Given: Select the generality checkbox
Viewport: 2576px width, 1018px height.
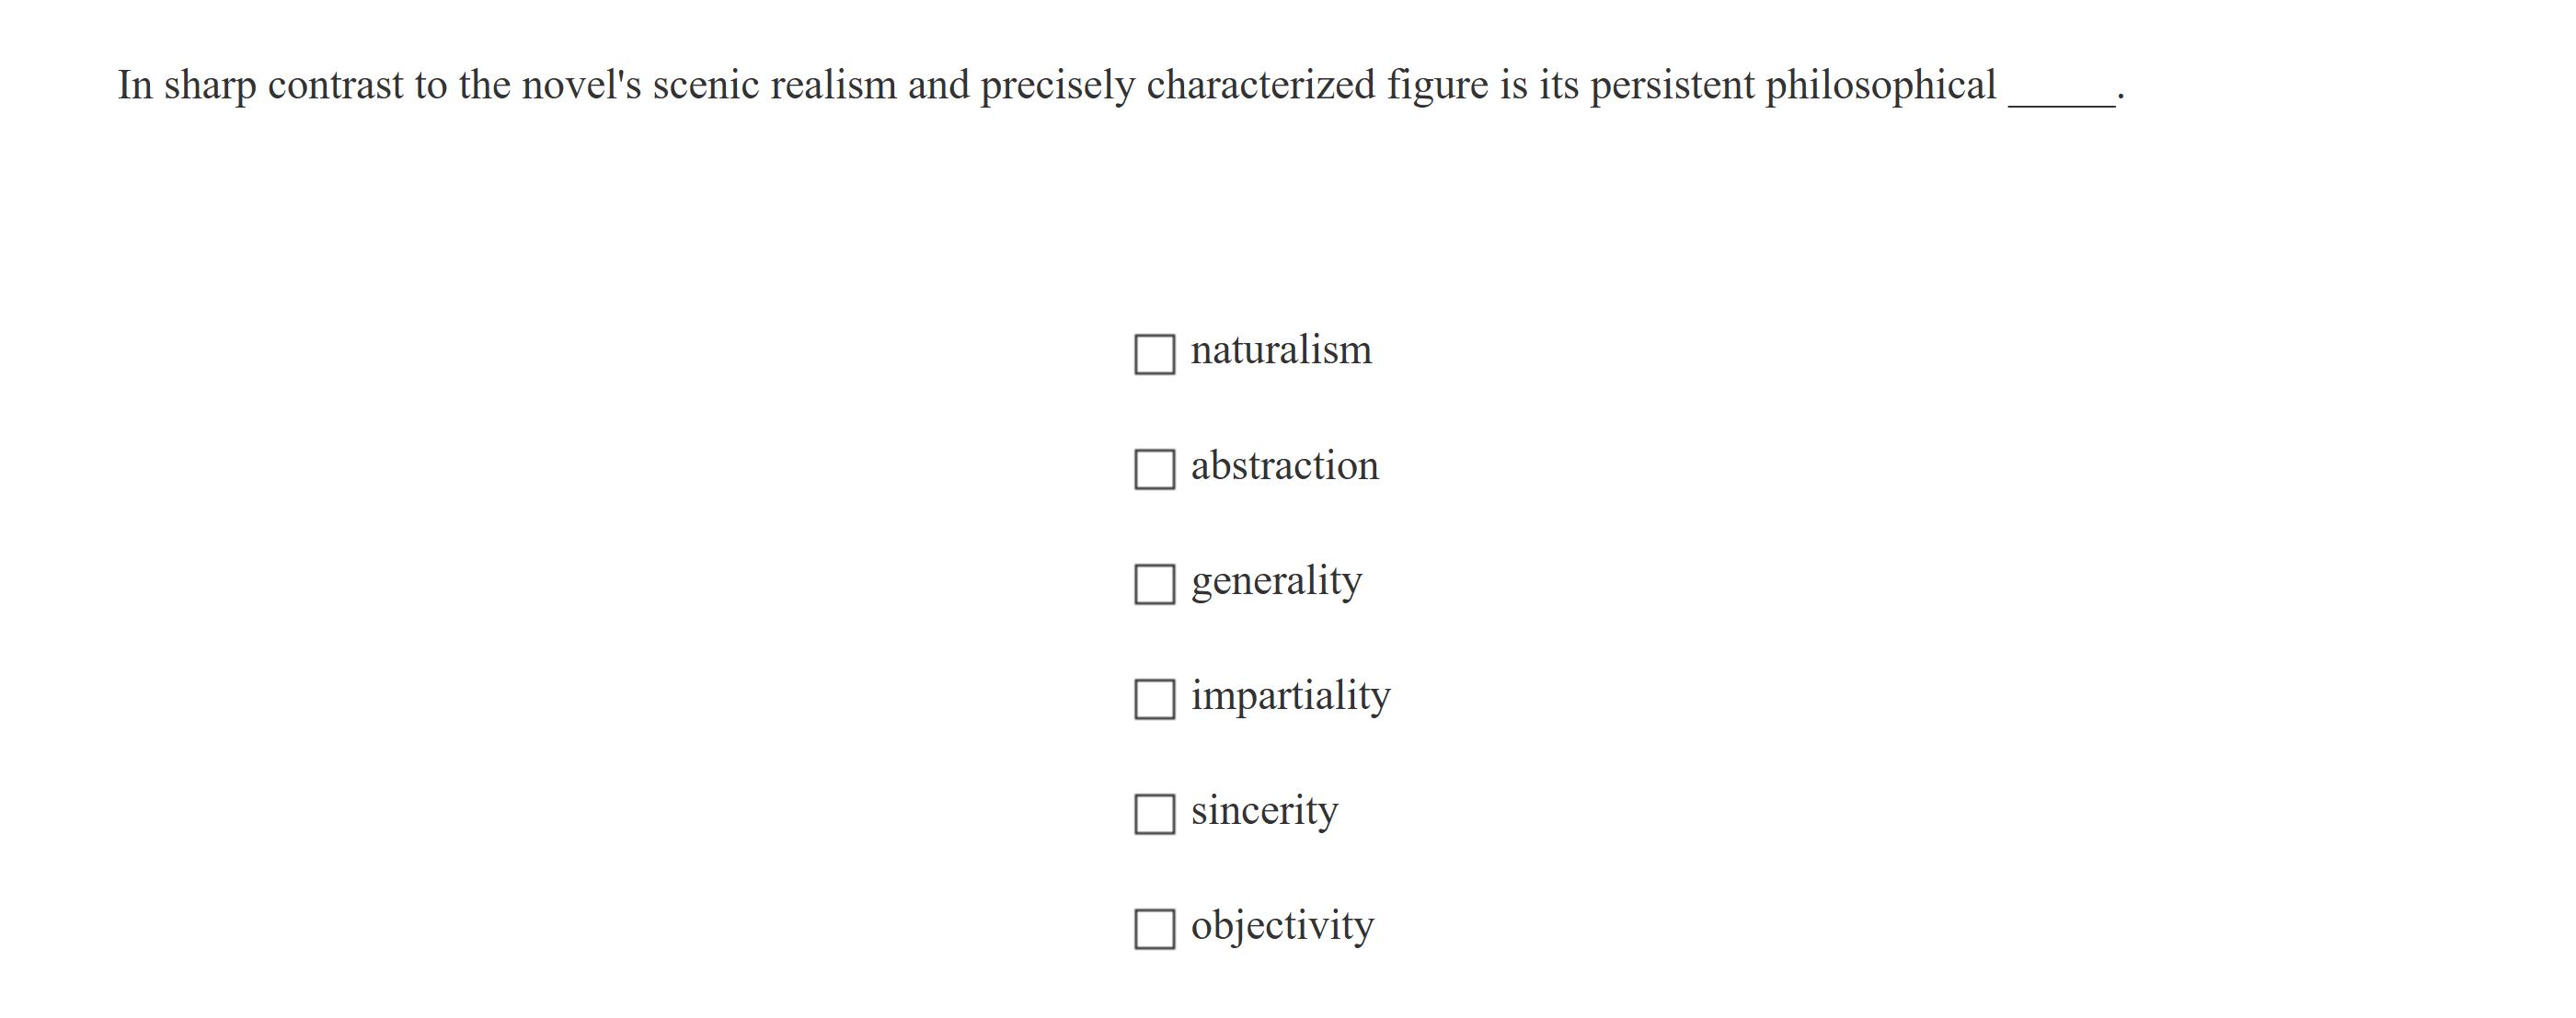Looking at the screenshot, I should (1154, 584).
